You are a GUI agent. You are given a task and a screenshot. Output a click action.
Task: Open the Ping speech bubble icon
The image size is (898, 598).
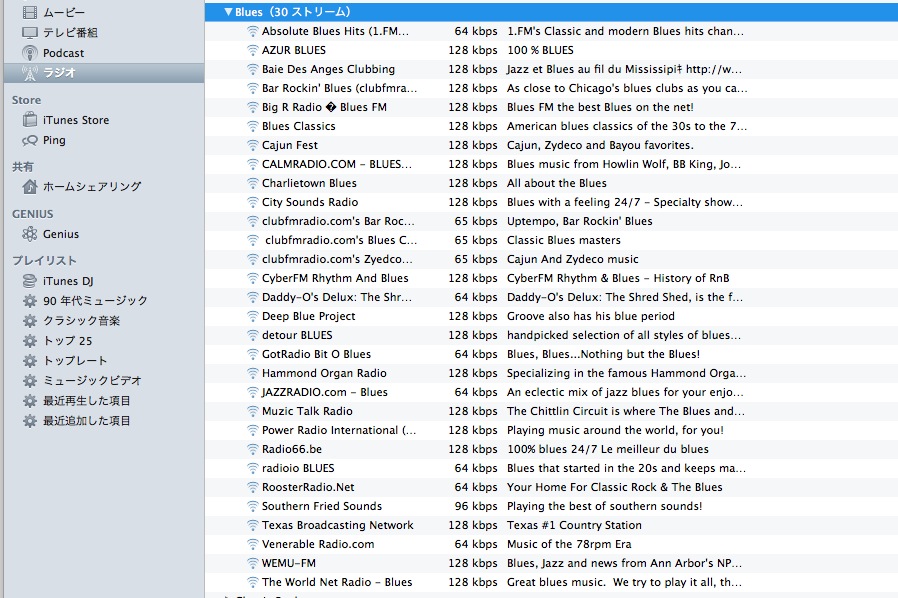(30, 140)
